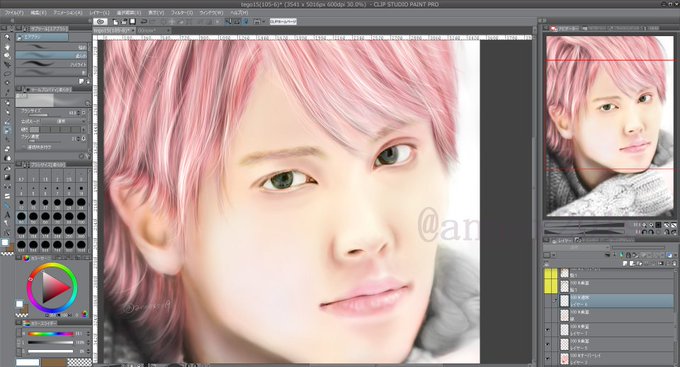The height and width of the screenshot is (367, 680).
Task: Show the hidden 肌 layer visibility cell
Action: coord(547,315)
